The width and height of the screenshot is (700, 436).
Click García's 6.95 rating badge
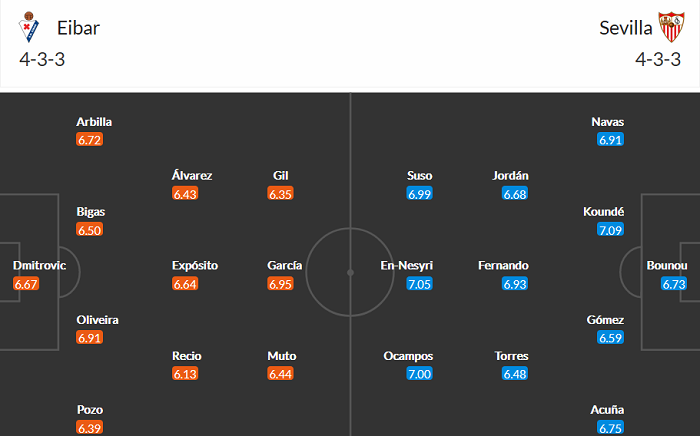pos(280,284)
